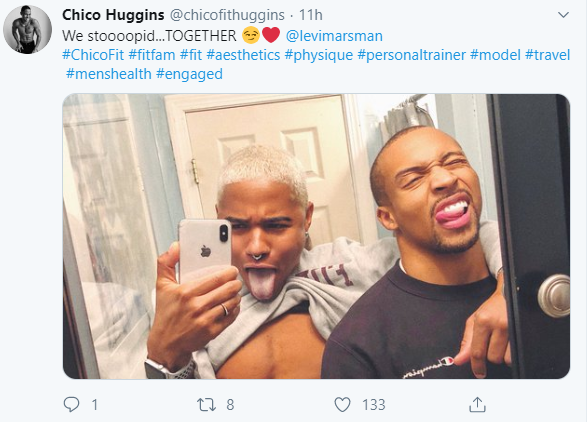Like the tweet with the heart icon

point(342,405)
